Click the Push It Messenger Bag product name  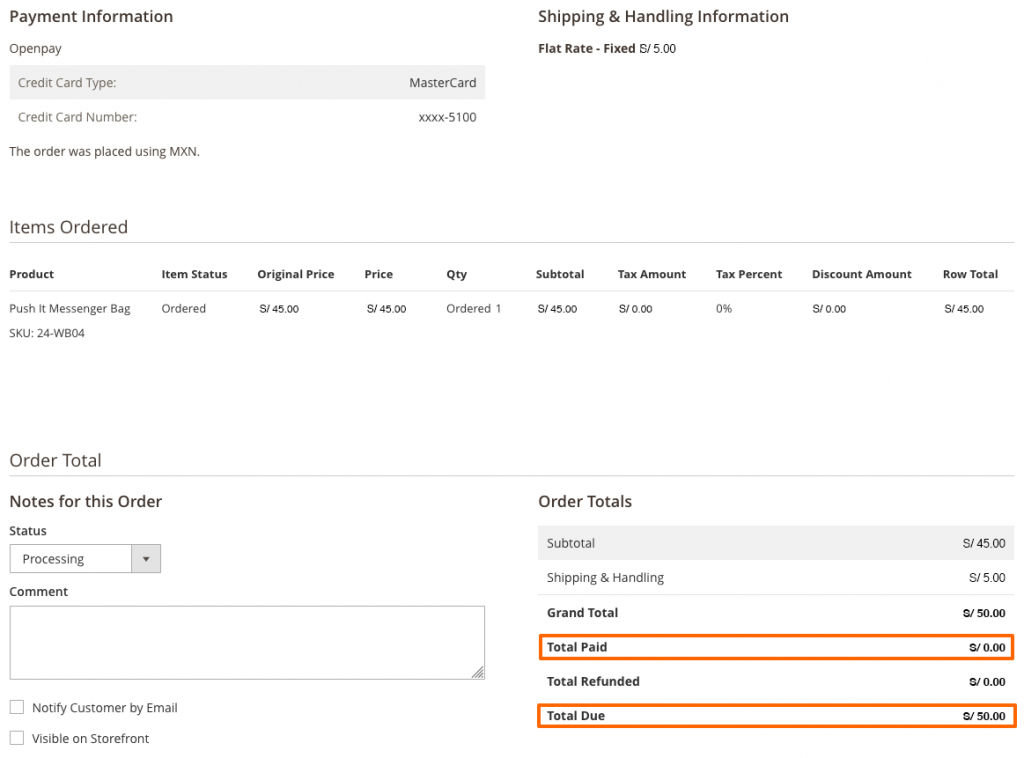click(x=70, y=308)
